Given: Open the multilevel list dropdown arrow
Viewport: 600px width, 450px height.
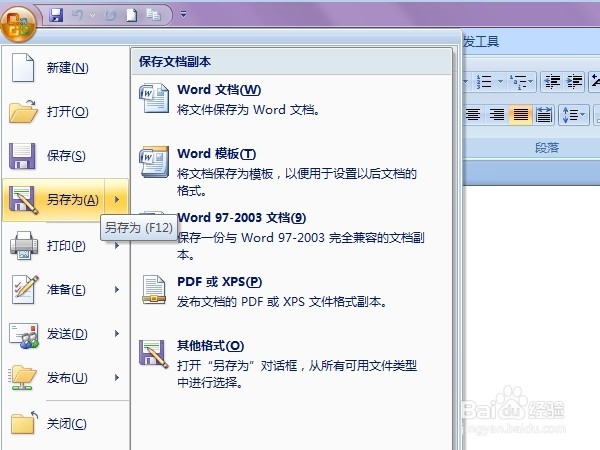Looking at the screenshot, I should click(x=531, y=82).
